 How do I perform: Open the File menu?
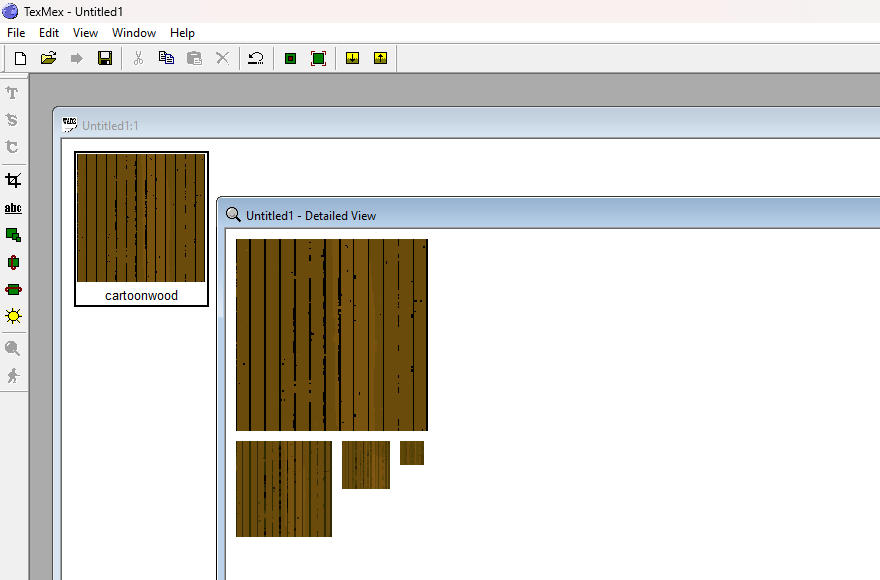tap(16, 33)
